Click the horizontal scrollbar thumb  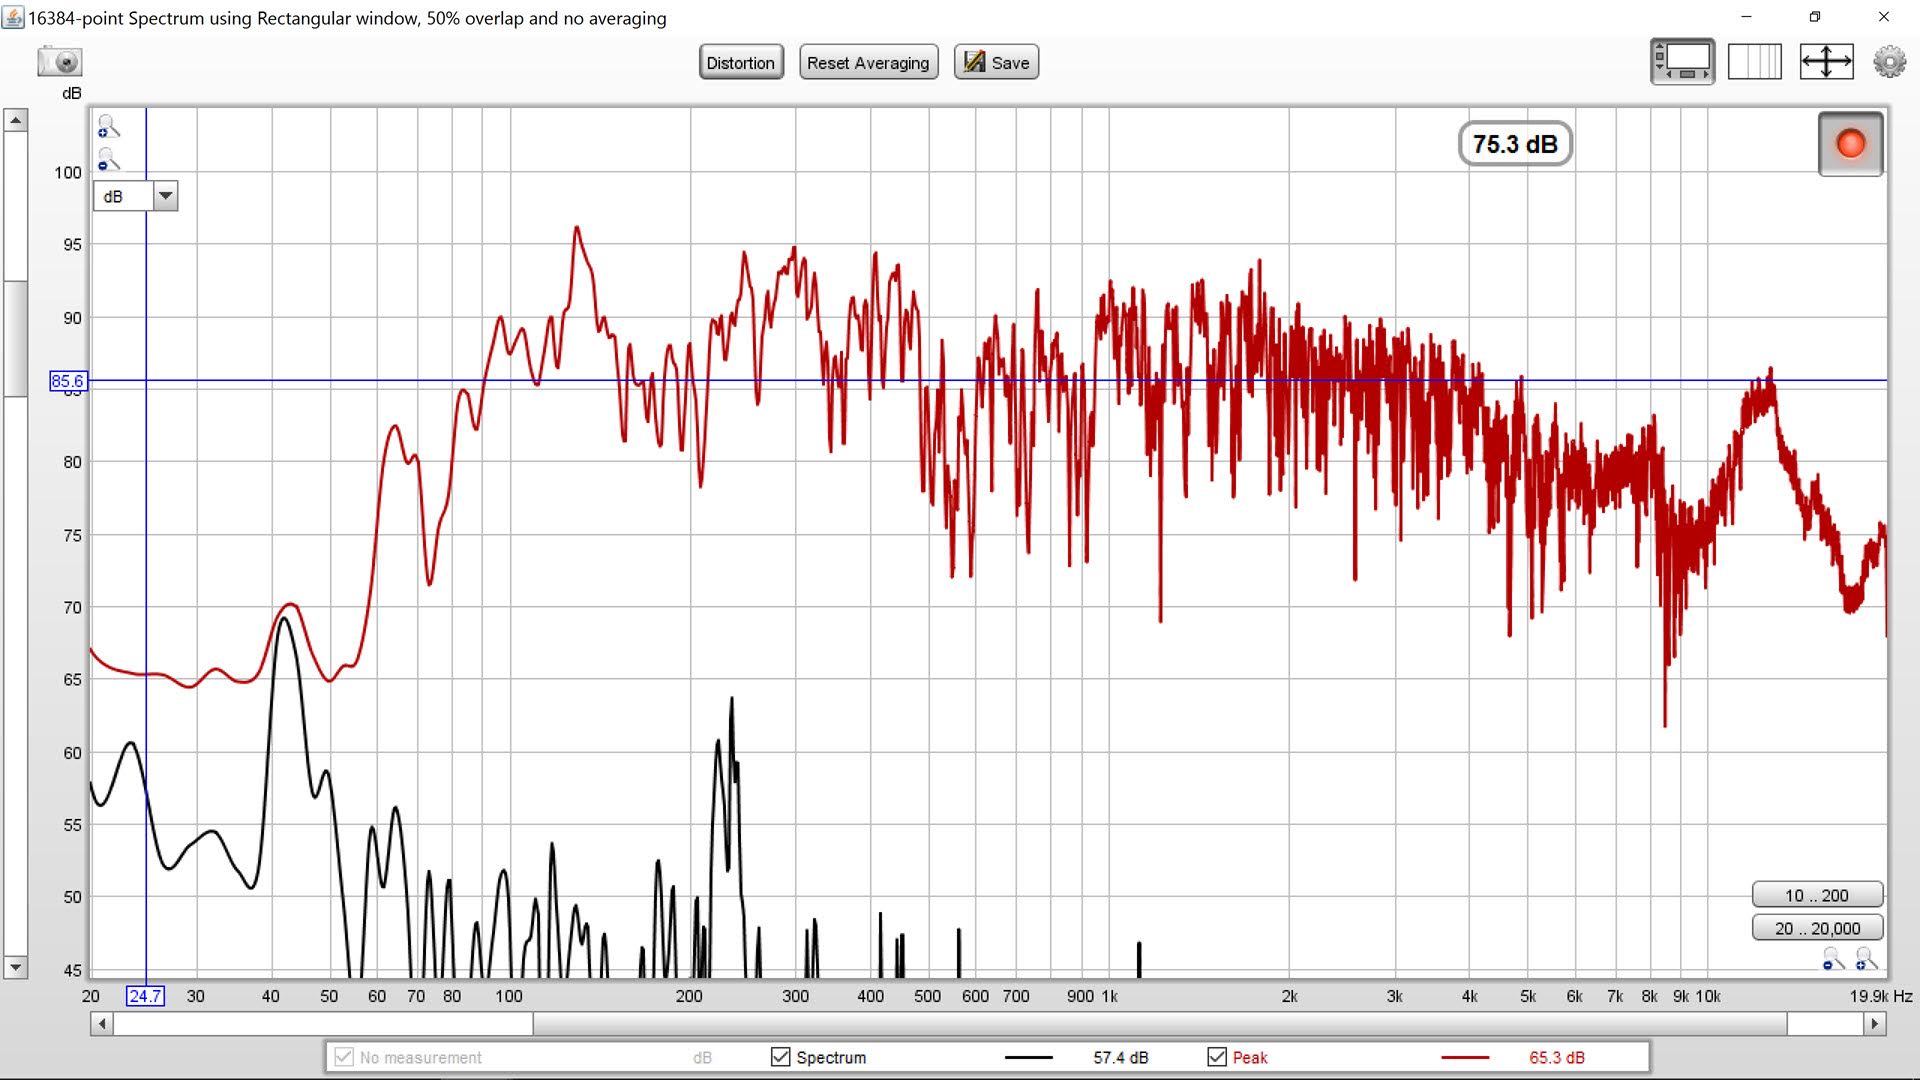[x=1160, y=1023]
